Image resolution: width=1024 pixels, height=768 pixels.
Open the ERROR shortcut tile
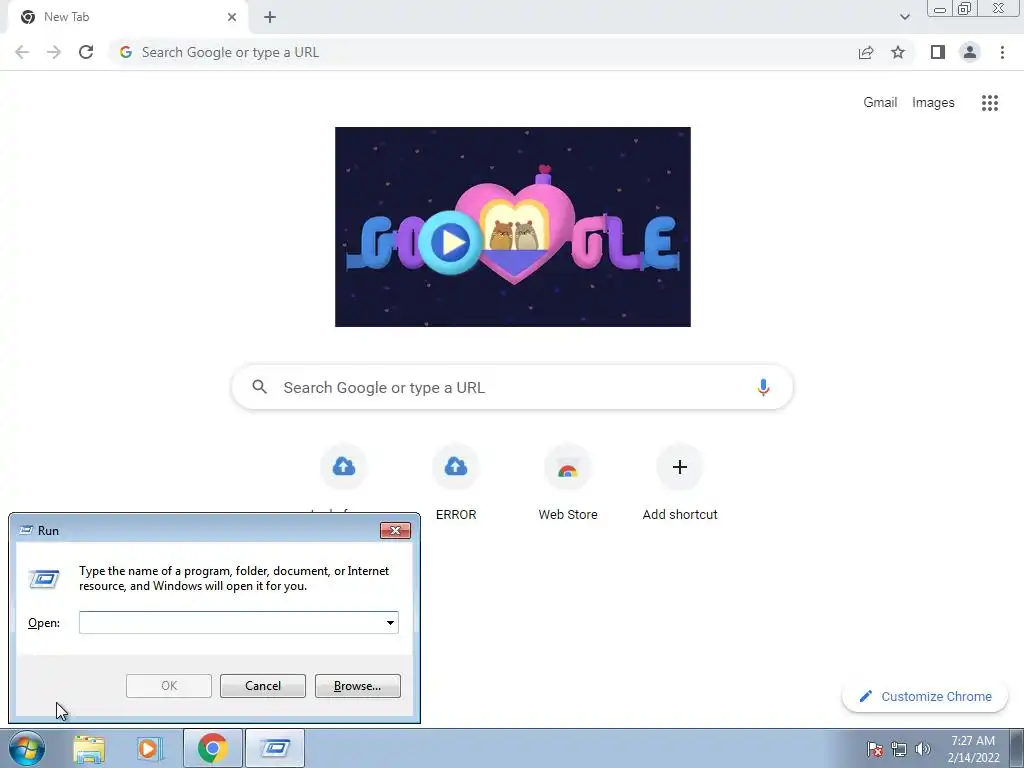[456, 482]
